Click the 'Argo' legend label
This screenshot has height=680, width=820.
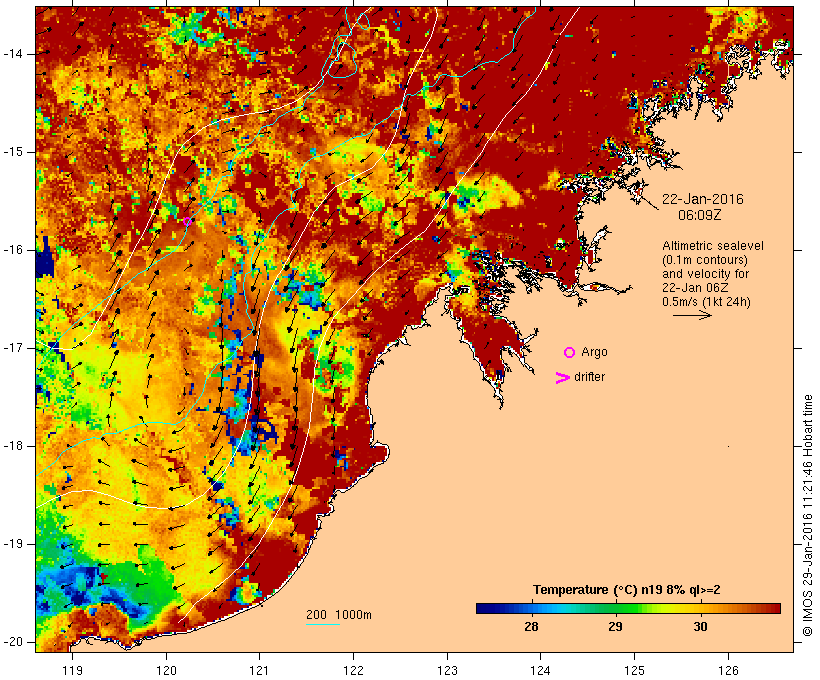(595, 352)
